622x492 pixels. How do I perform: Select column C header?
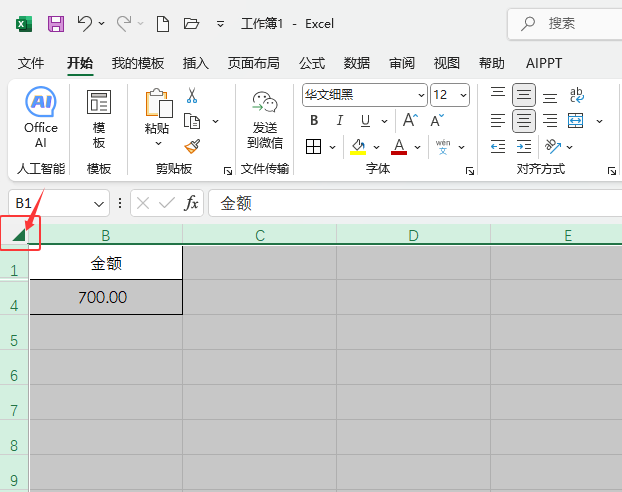260,235
